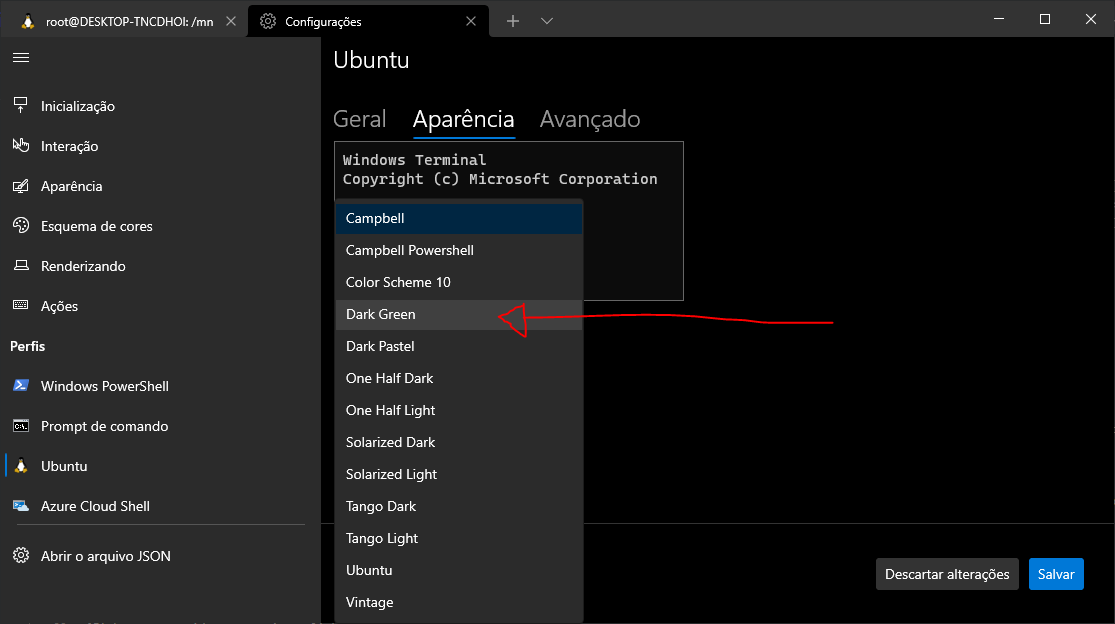The height and width of the screenshot is (624, 1115).
Task: Open Esquema de cores settings page
Action: tap(160, 226)
